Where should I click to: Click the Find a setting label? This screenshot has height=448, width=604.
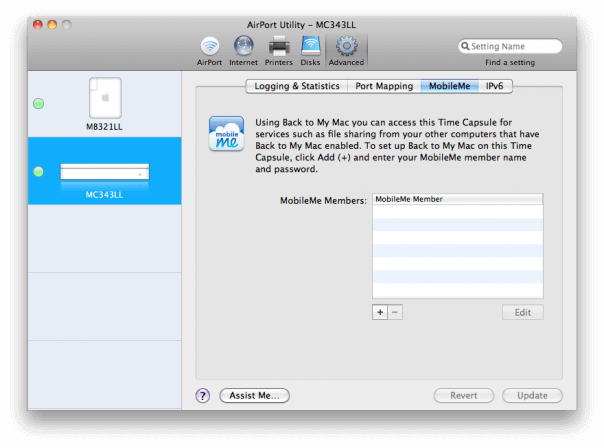[x=510, y=62]
